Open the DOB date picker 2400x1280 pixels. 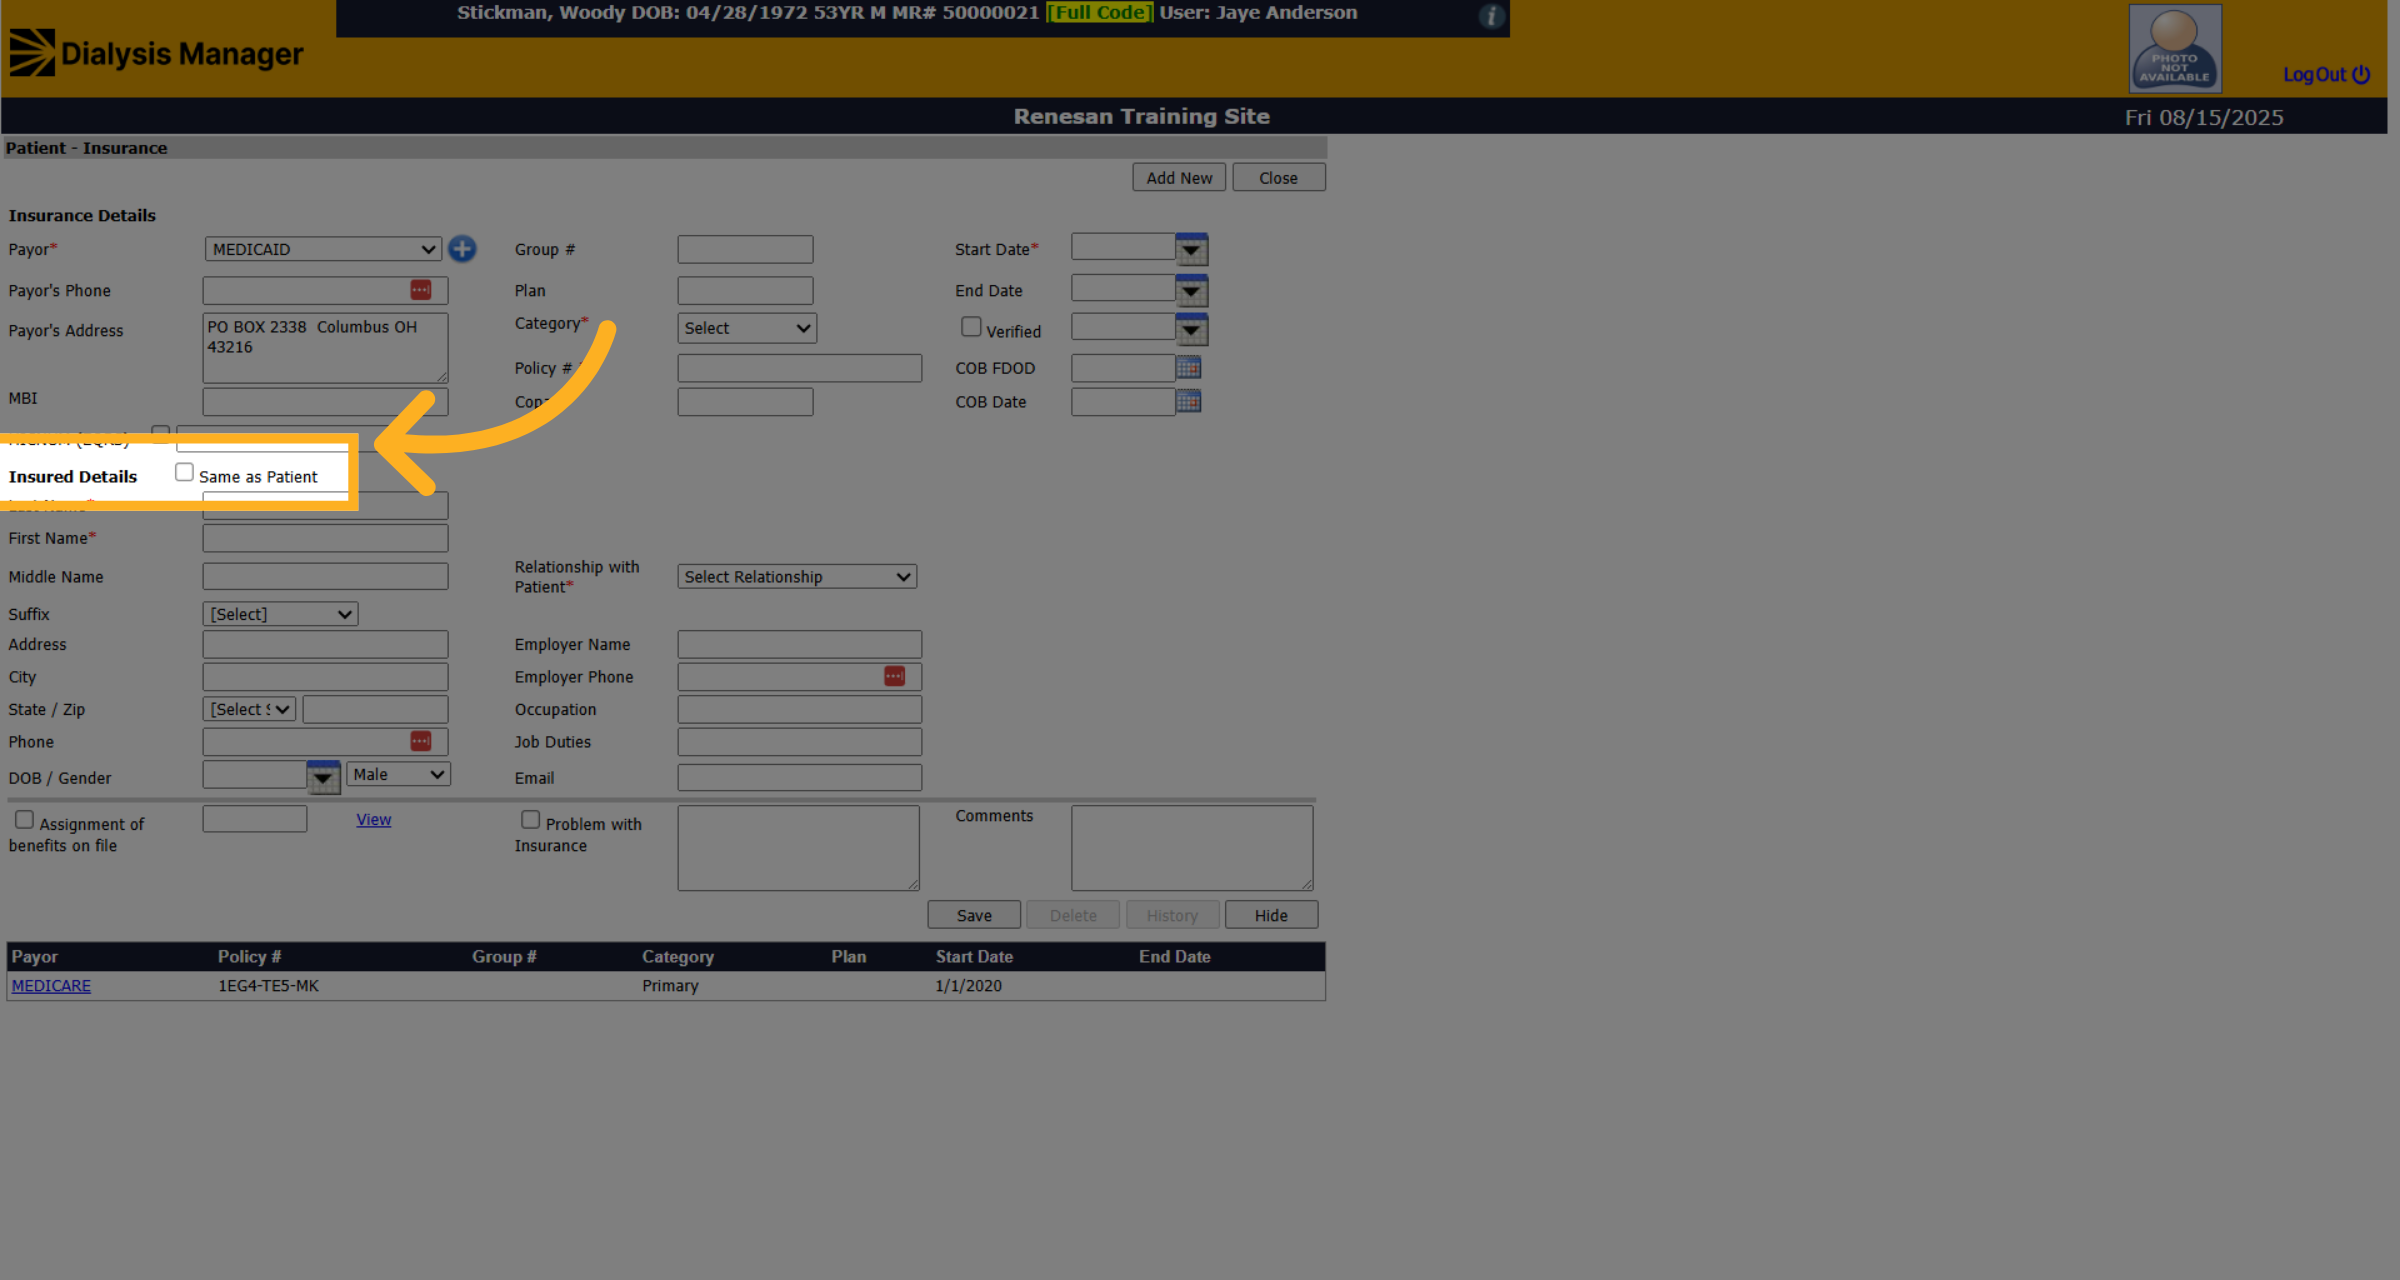point(323,777)
